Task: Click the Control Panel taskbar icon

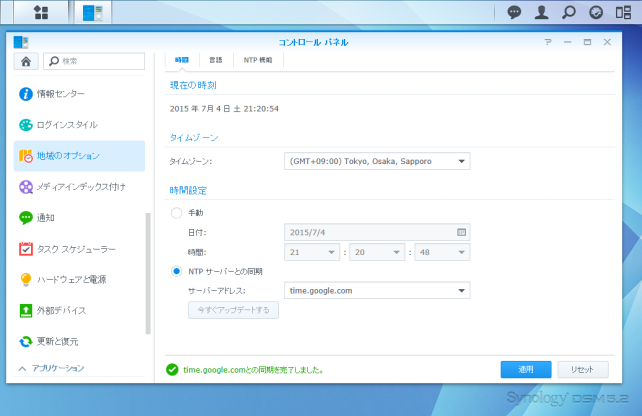Action: (93, 12)
